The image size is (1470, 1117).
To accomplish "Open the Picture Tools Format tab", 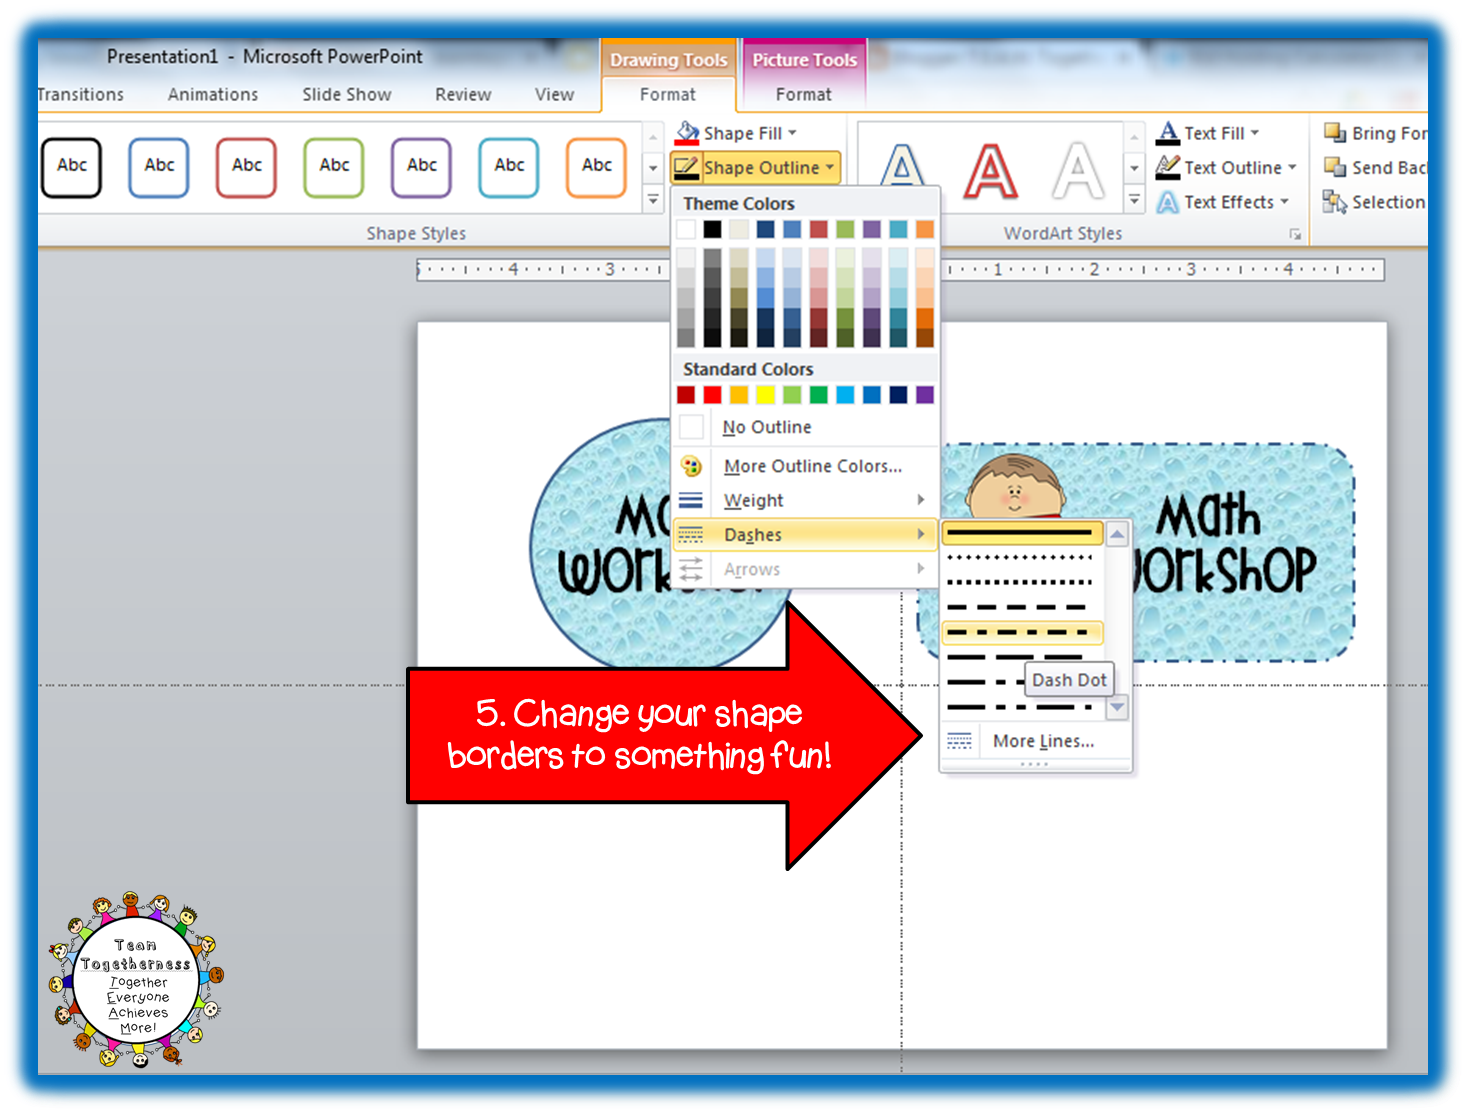I will point(803,94).
